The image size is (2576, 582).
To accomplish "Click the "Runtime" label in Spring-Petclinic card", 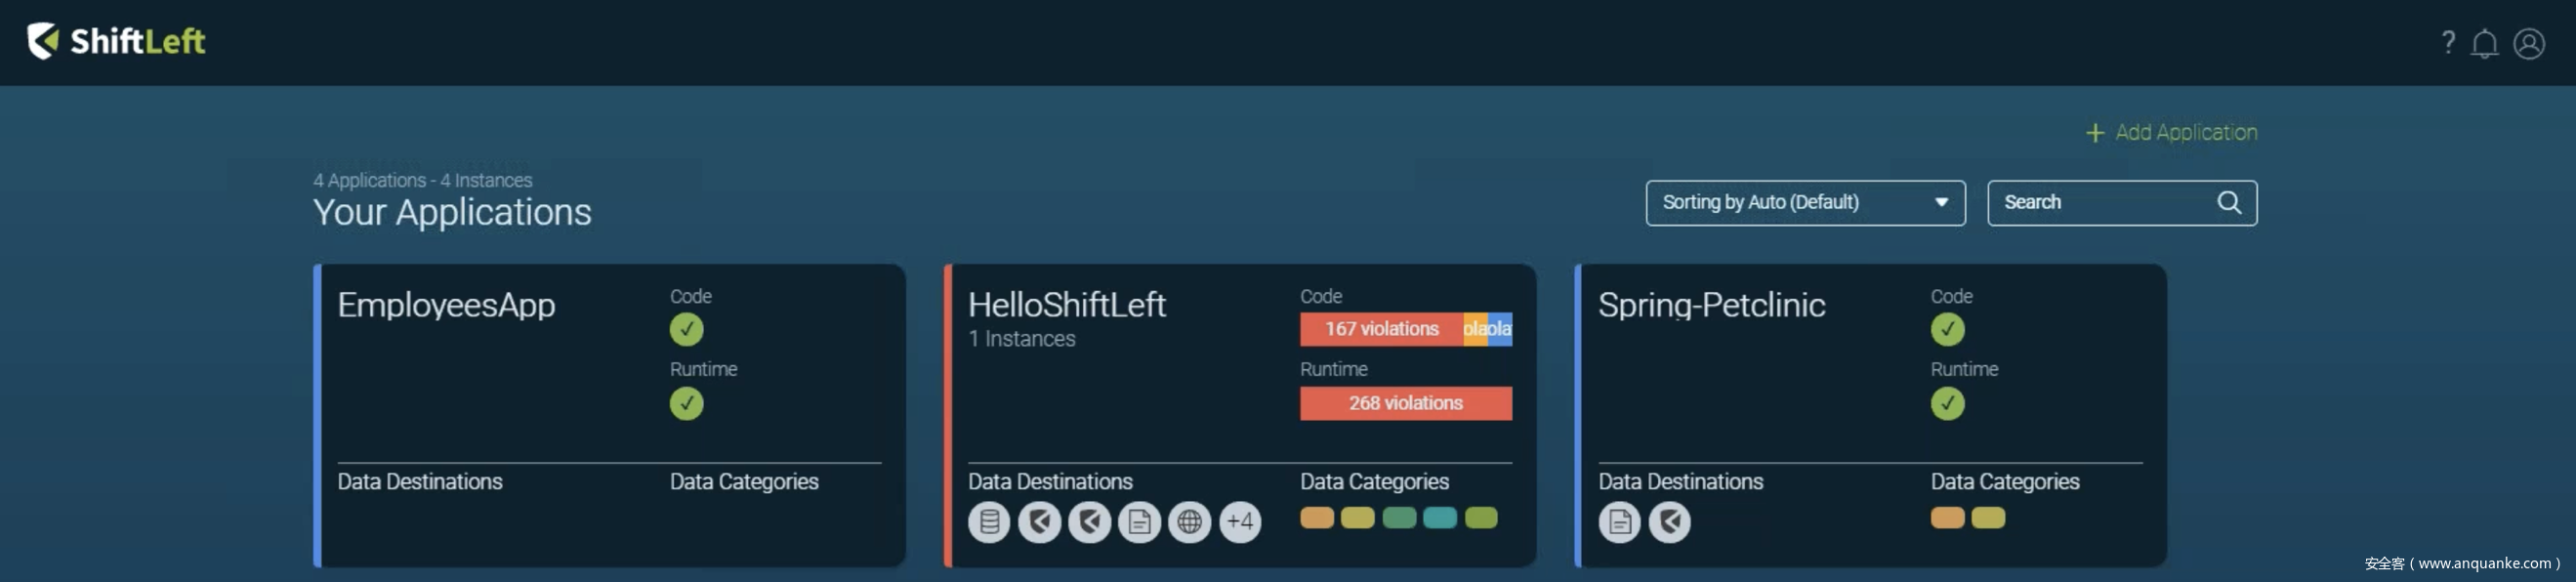I will coord(1964,370).
